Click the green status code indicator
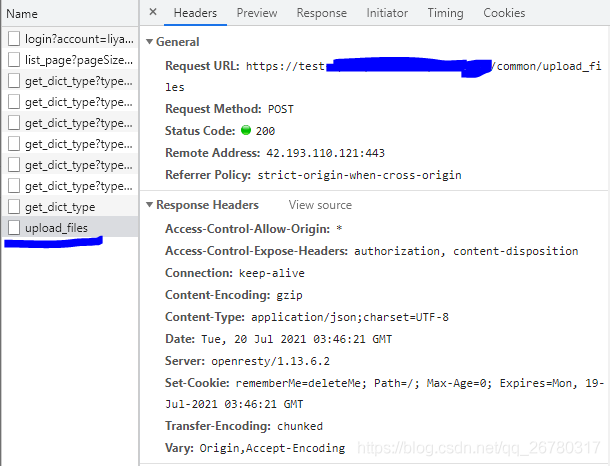The width and height of the screenshot is (610, 466). pyautogui.click(x=246, y=131)
